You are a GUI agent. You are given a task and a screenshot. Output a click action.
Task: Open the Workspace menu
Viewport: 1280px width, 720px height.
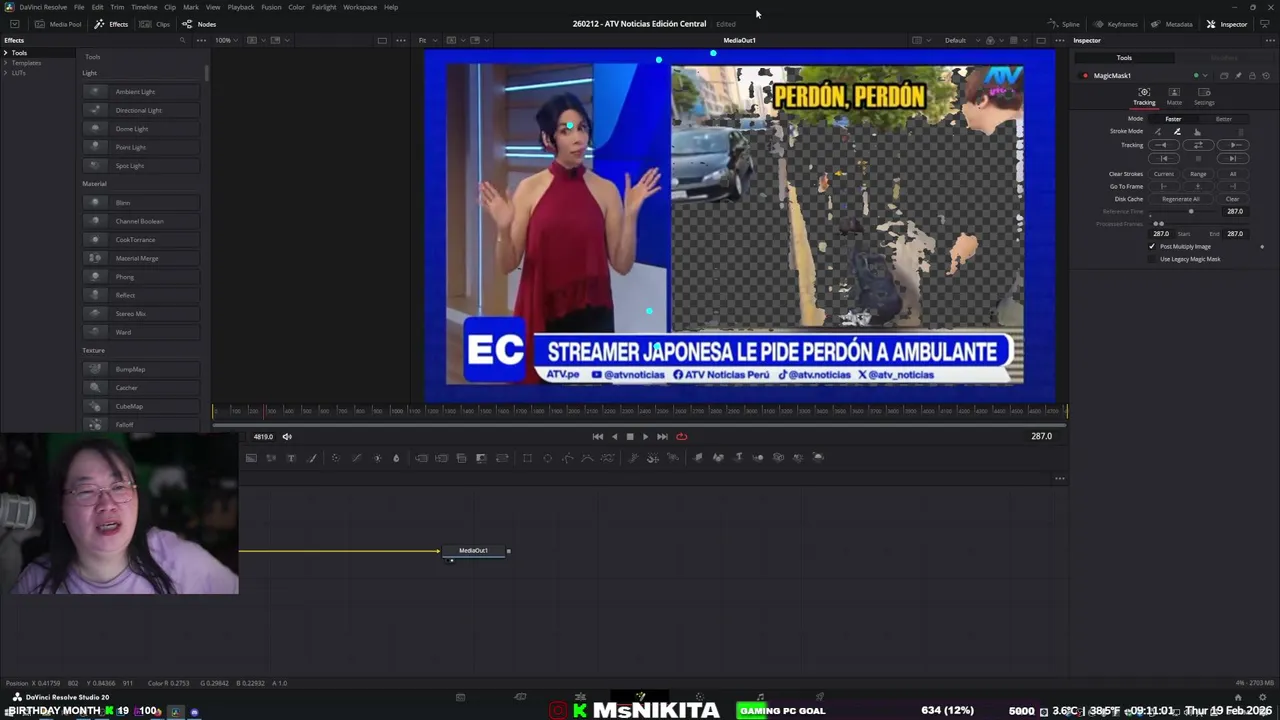[360, 7]
